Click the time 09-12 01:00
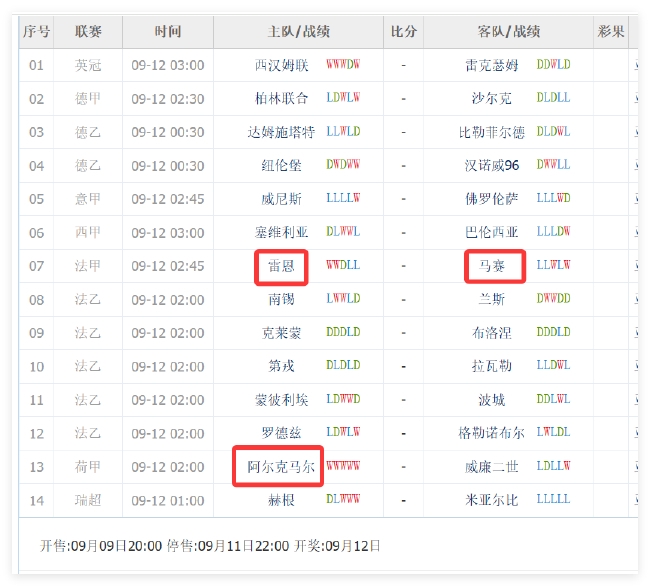650x586 pixels. coord(168,501)
